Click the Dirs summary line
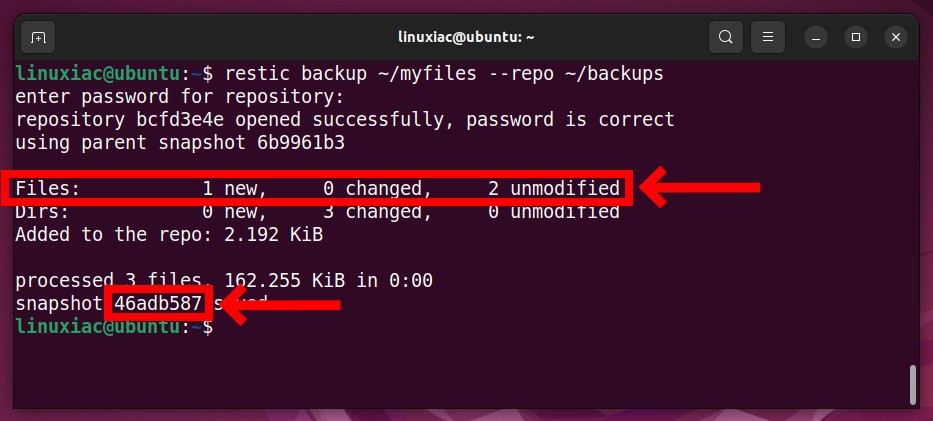 (x=317, y=212)
